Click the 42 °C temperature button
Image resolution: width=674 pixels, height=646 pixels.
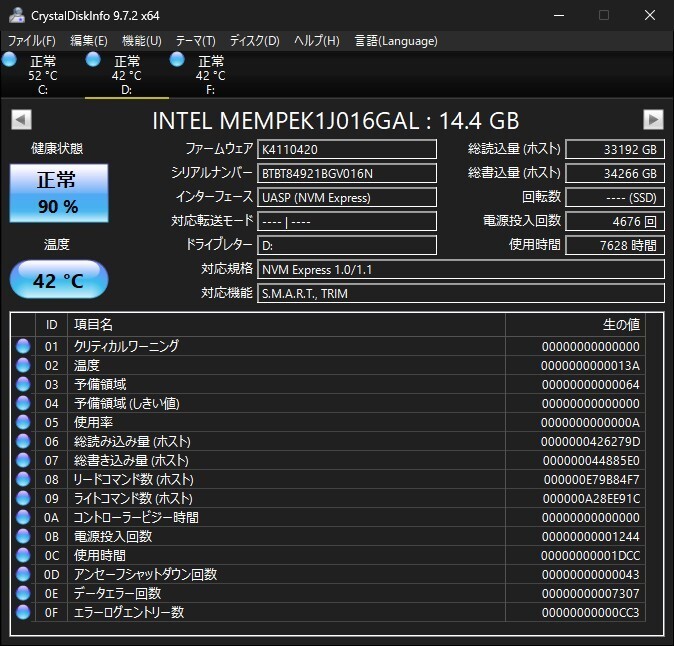58,280
